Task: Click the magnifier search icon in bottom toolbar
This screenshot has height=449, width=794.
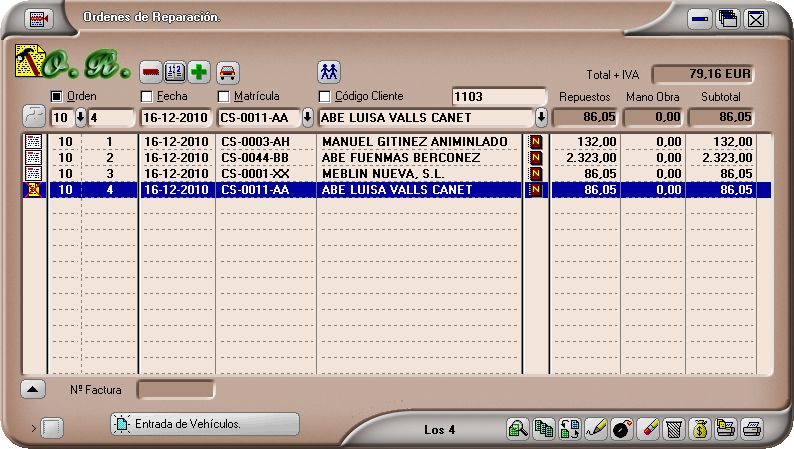Action: coord(518,429)
